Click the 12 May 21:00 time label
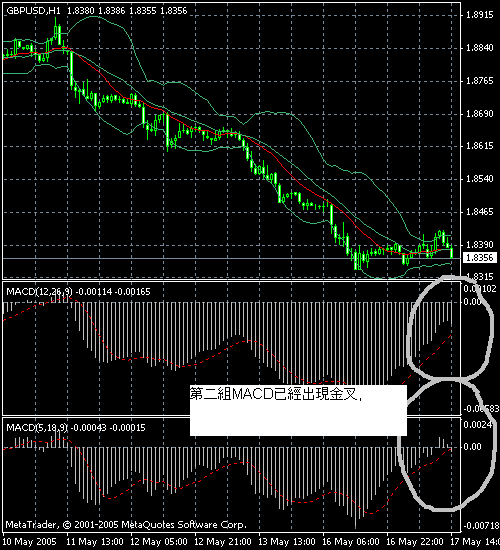 (x=223, y=542)
